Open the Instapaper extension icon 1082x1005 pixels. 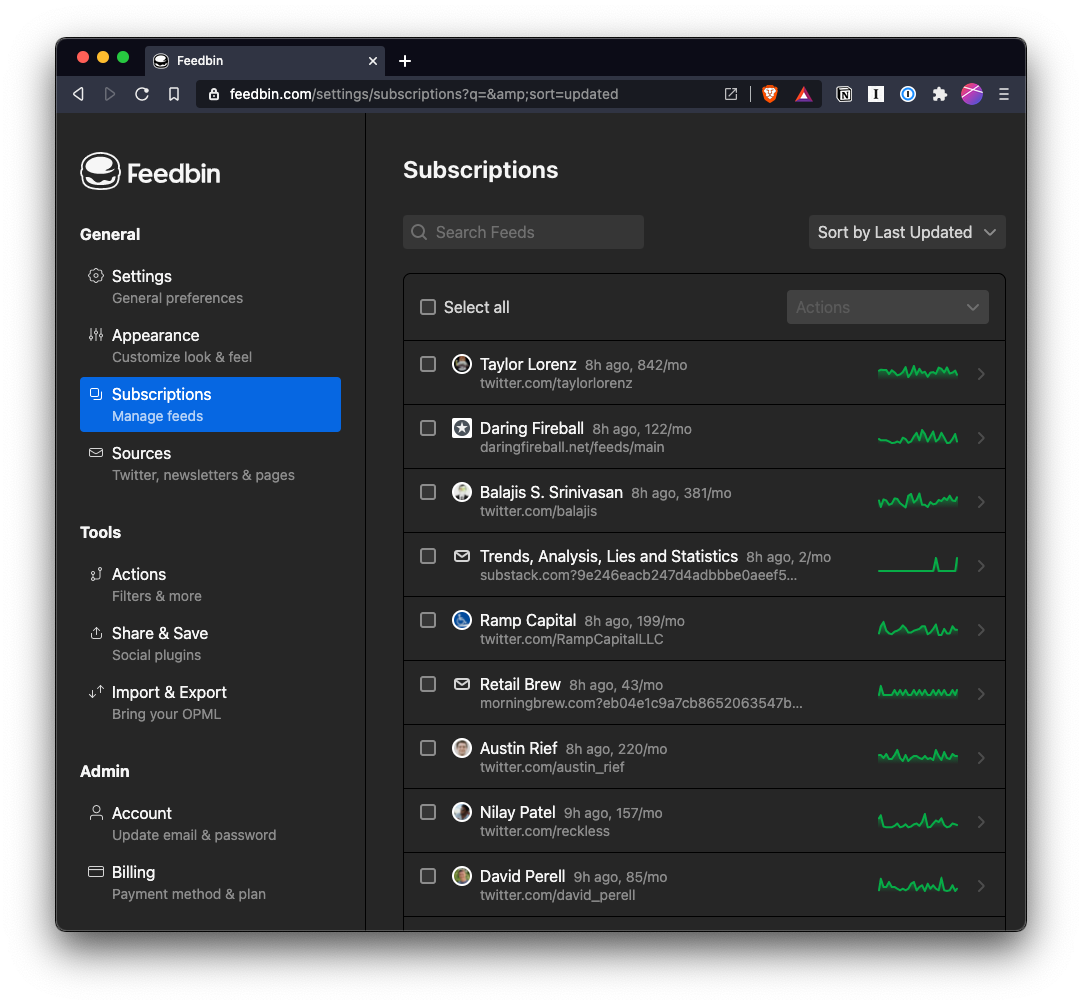point(876,94)
